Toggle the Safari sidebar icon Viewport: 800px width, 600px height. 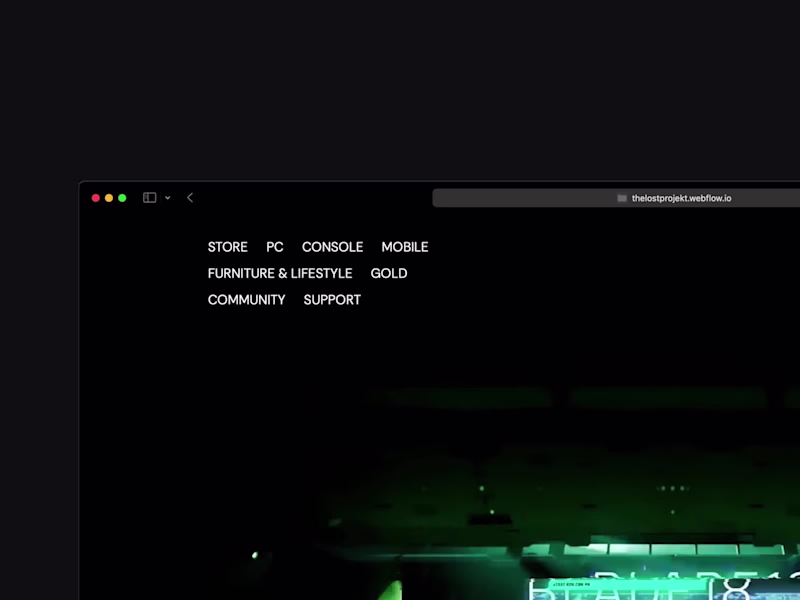pyautogui.click(x=149, y=197)
